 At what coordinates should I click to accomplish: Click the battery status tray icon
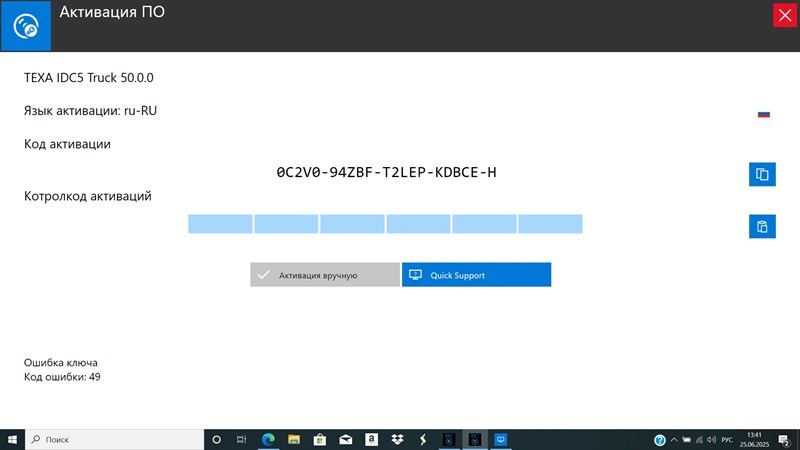tap(687, 440)
